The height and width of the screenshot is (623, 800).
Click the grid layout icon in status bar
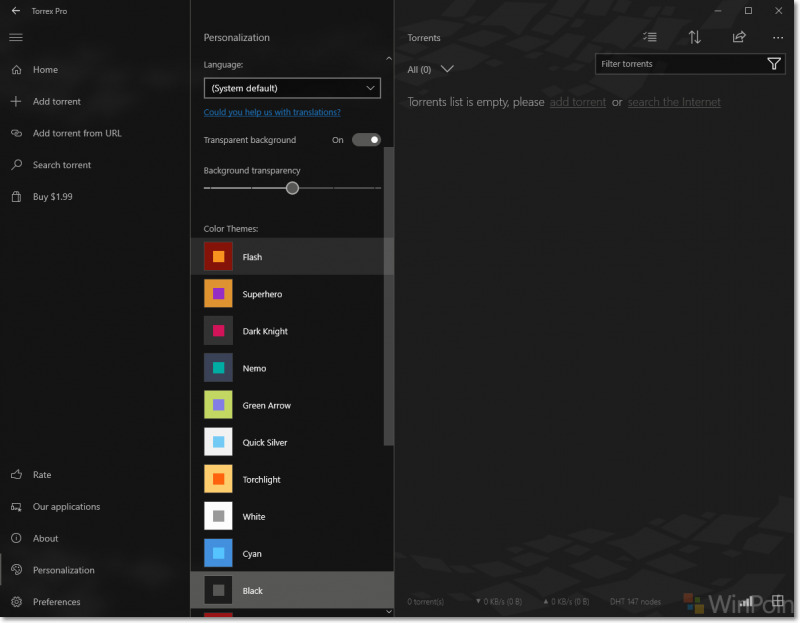point(778,601)
